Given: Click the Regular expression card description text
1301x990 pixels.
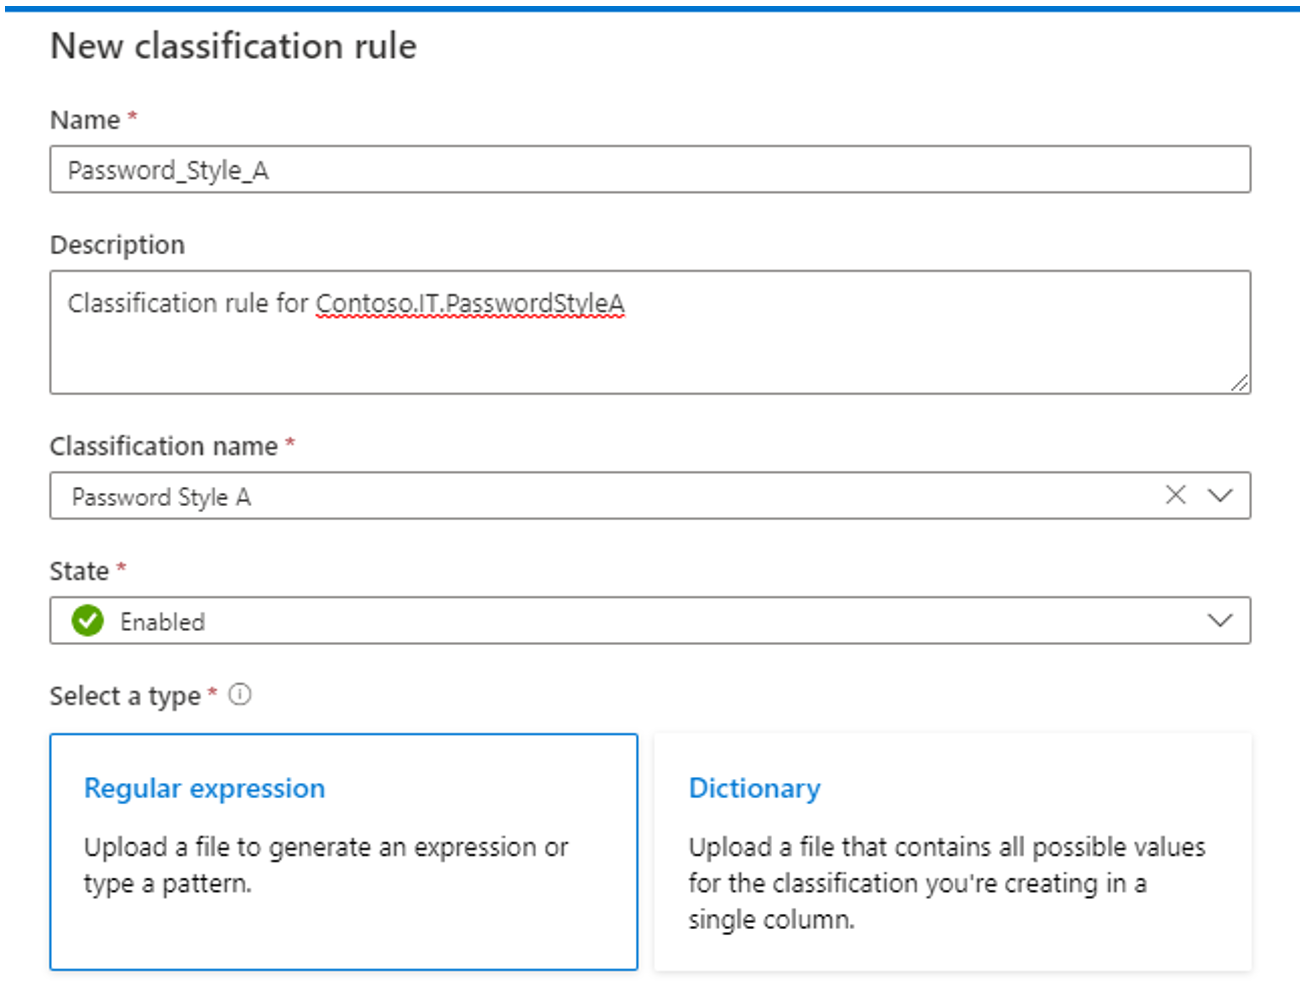Looking at the screenshot, I should (326, 865).
